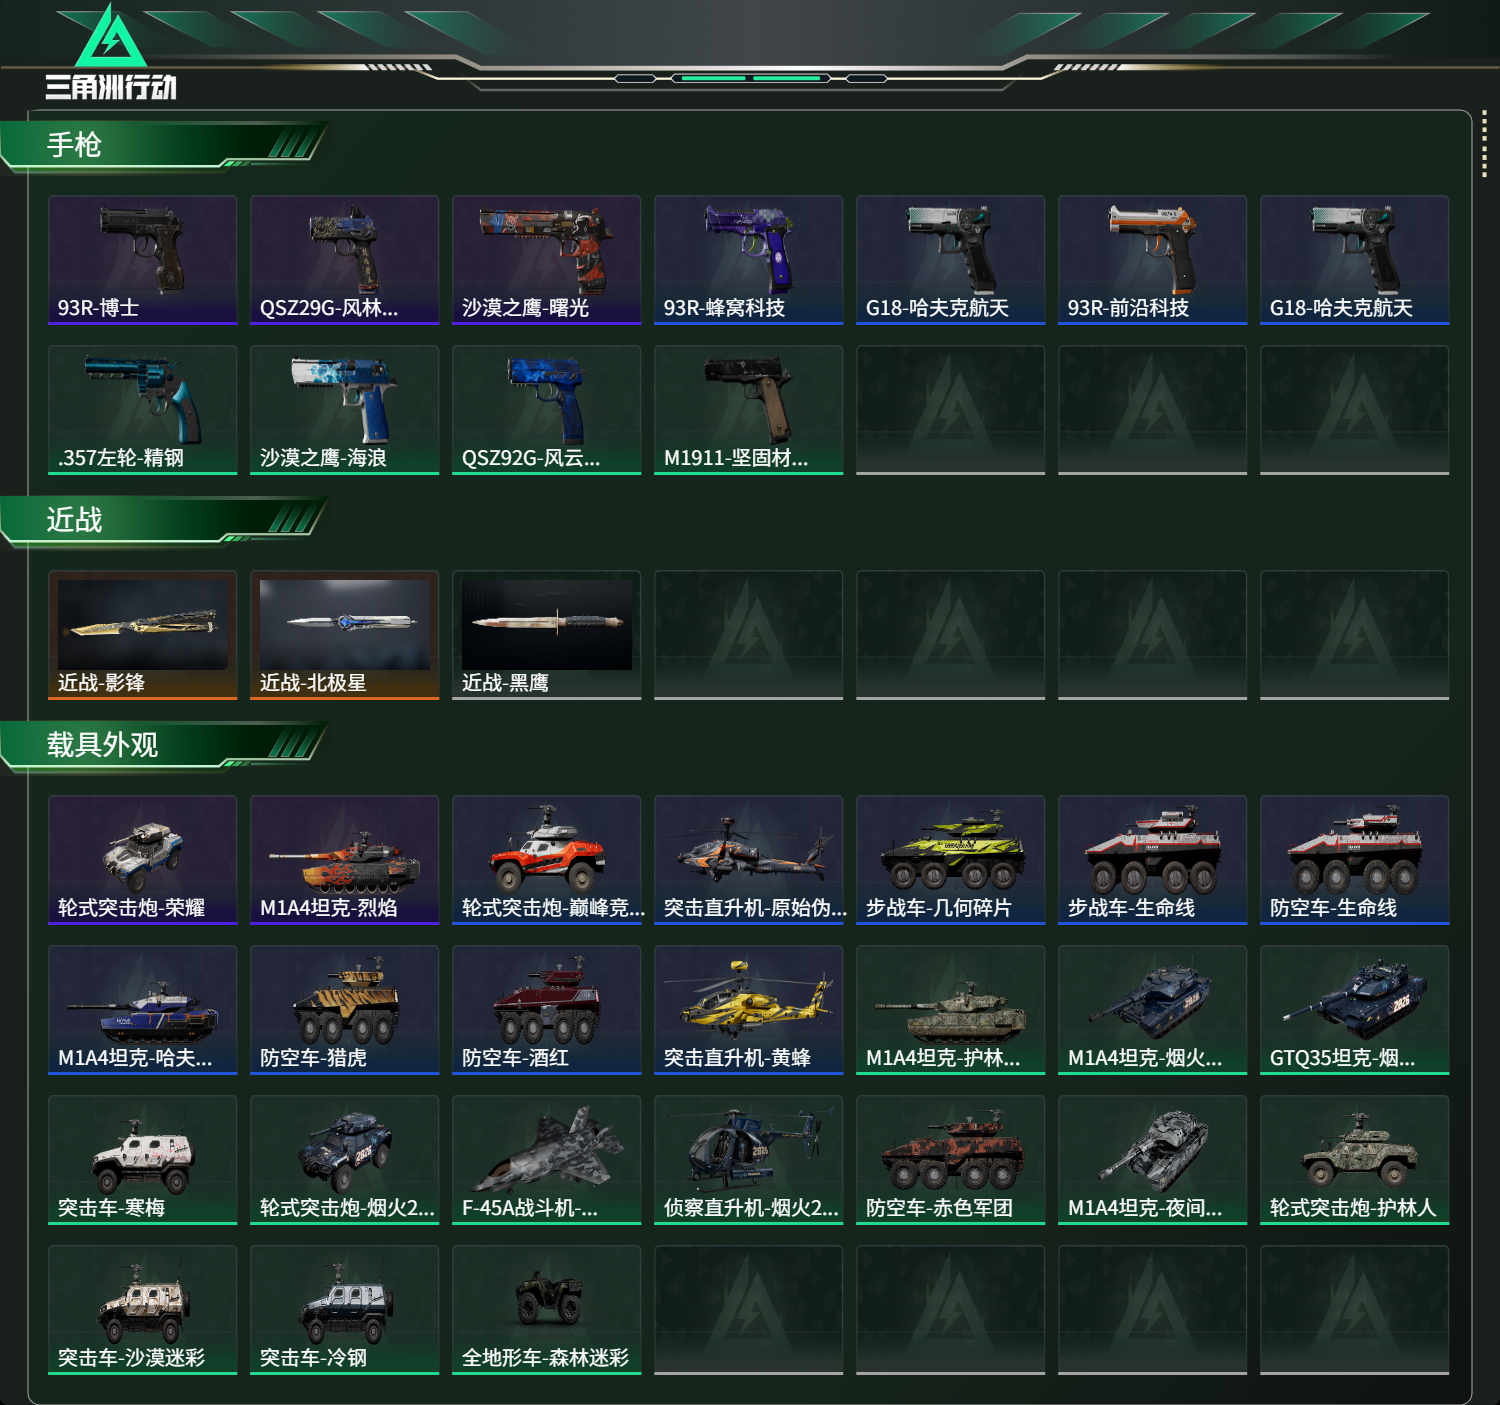Screen dimensions: 1500x1405
Task: Choose the 步战车-几何碎片 vehicle skin
Action: point(951,860)
